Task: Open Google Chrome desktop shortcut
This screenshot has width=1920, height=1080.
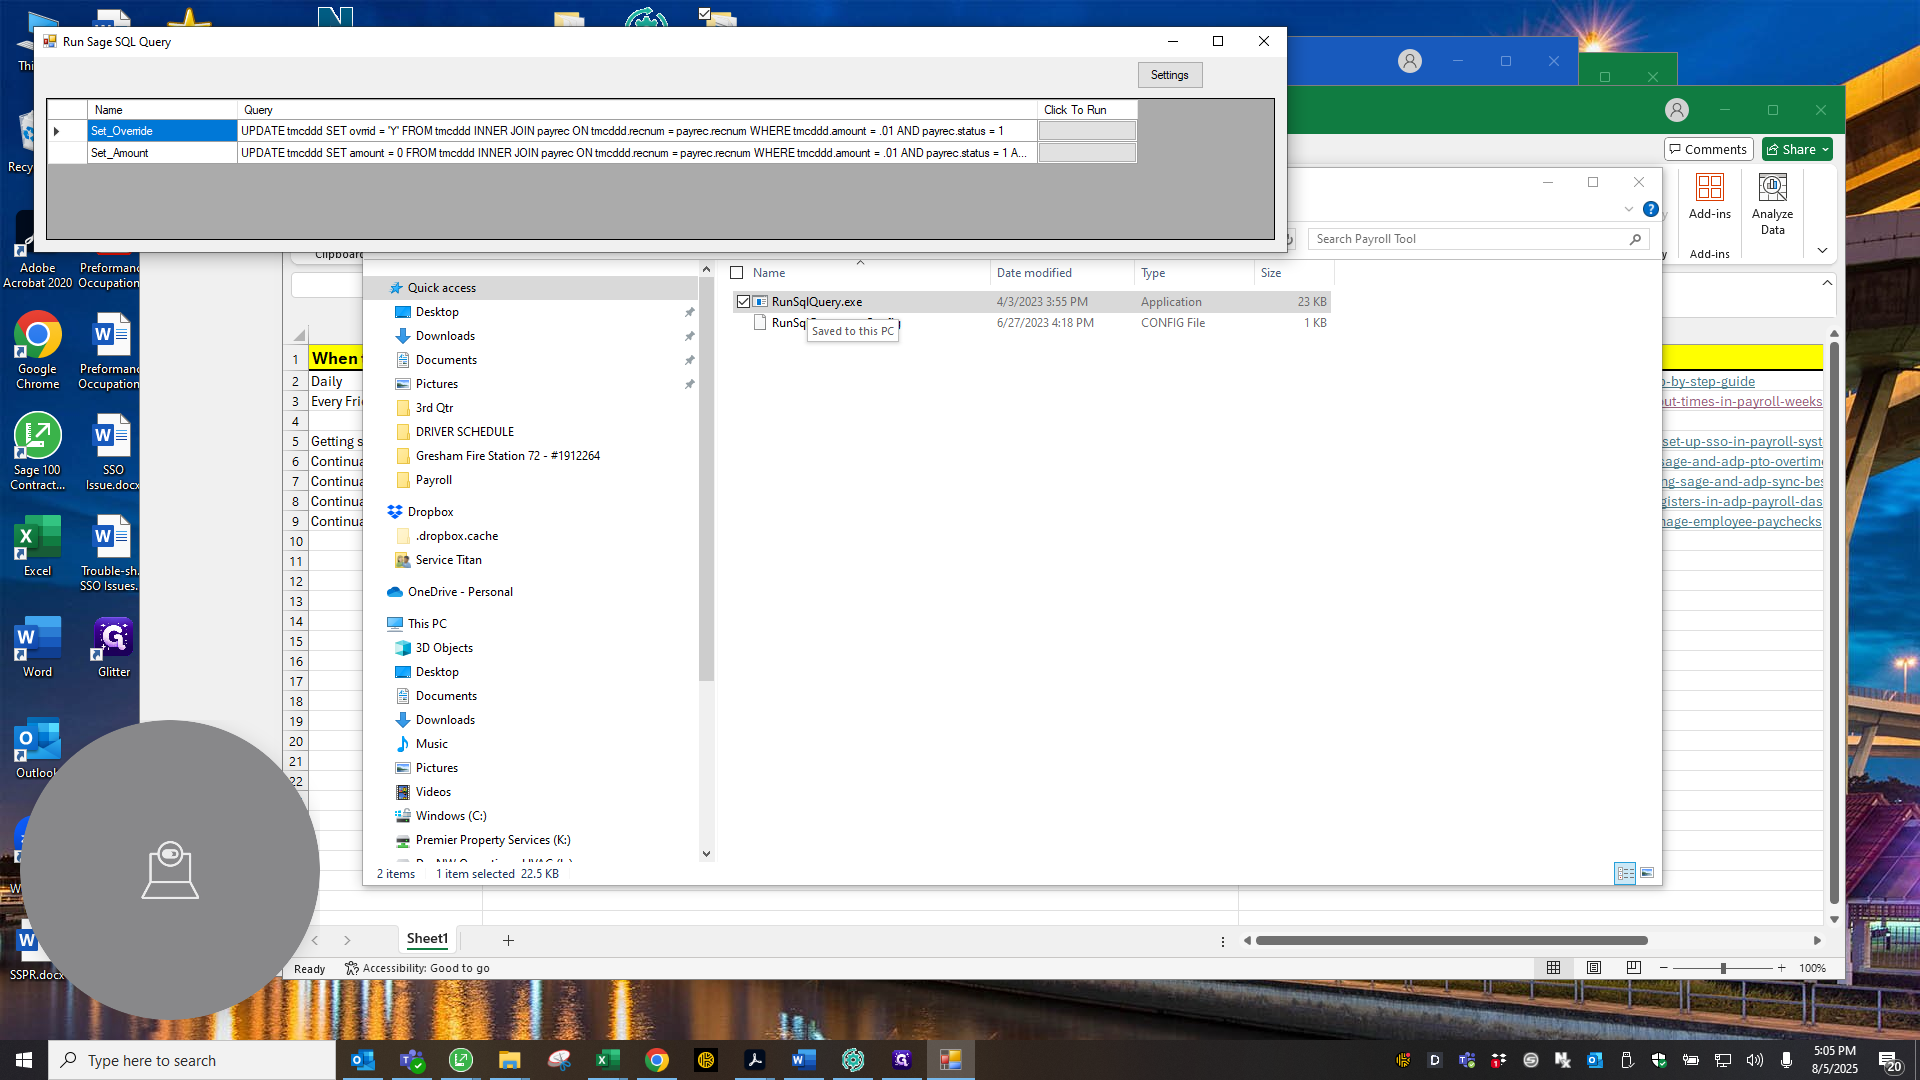Action: point(38,350)
